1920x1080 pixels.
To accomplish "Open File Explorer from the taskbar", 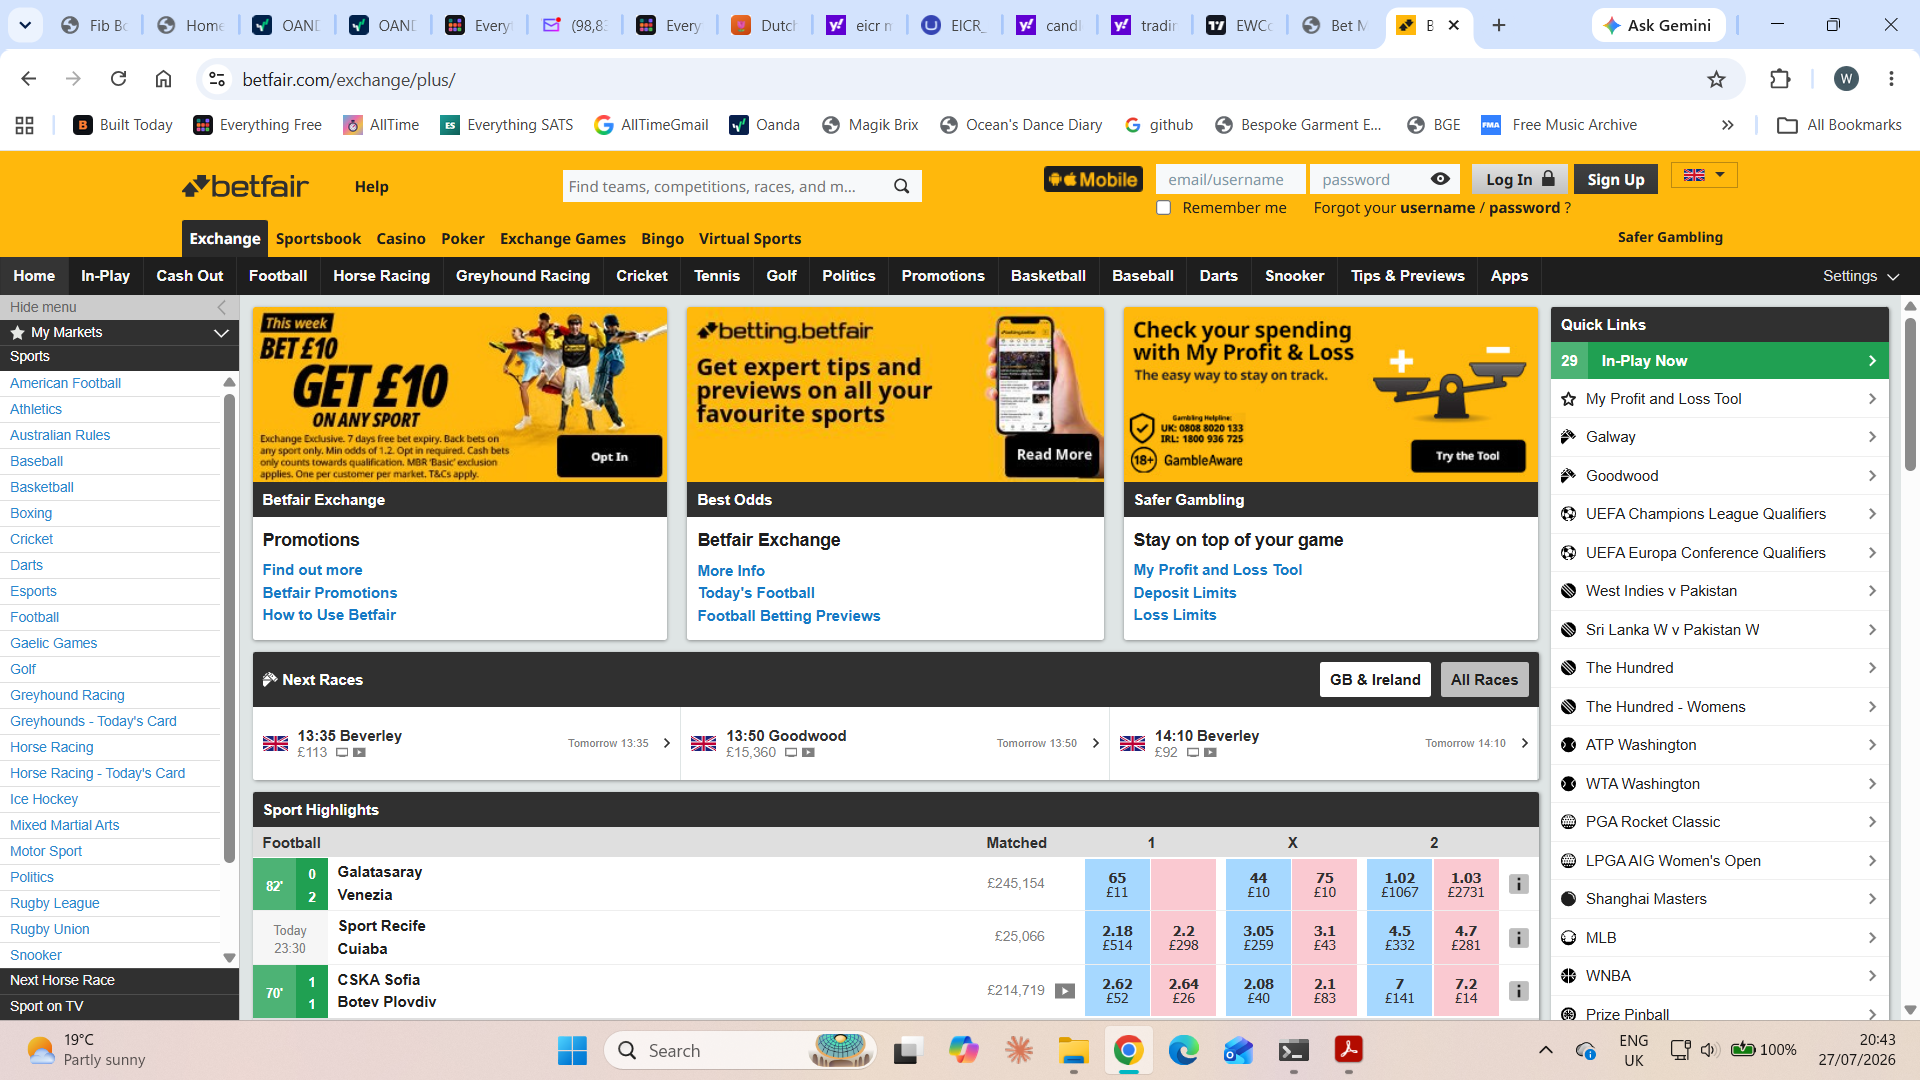I will click(1073, 1050).
